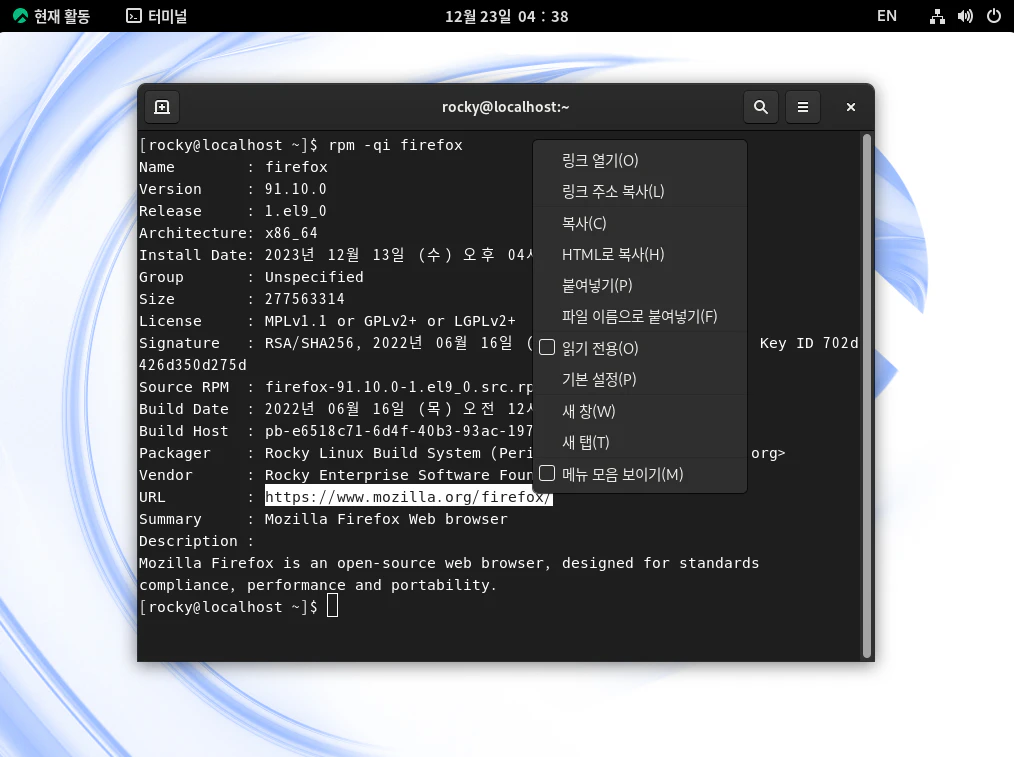Click the terminal vertical scrollbar
This screenshot has height=757, width=1014.
[x=867, y=396]
